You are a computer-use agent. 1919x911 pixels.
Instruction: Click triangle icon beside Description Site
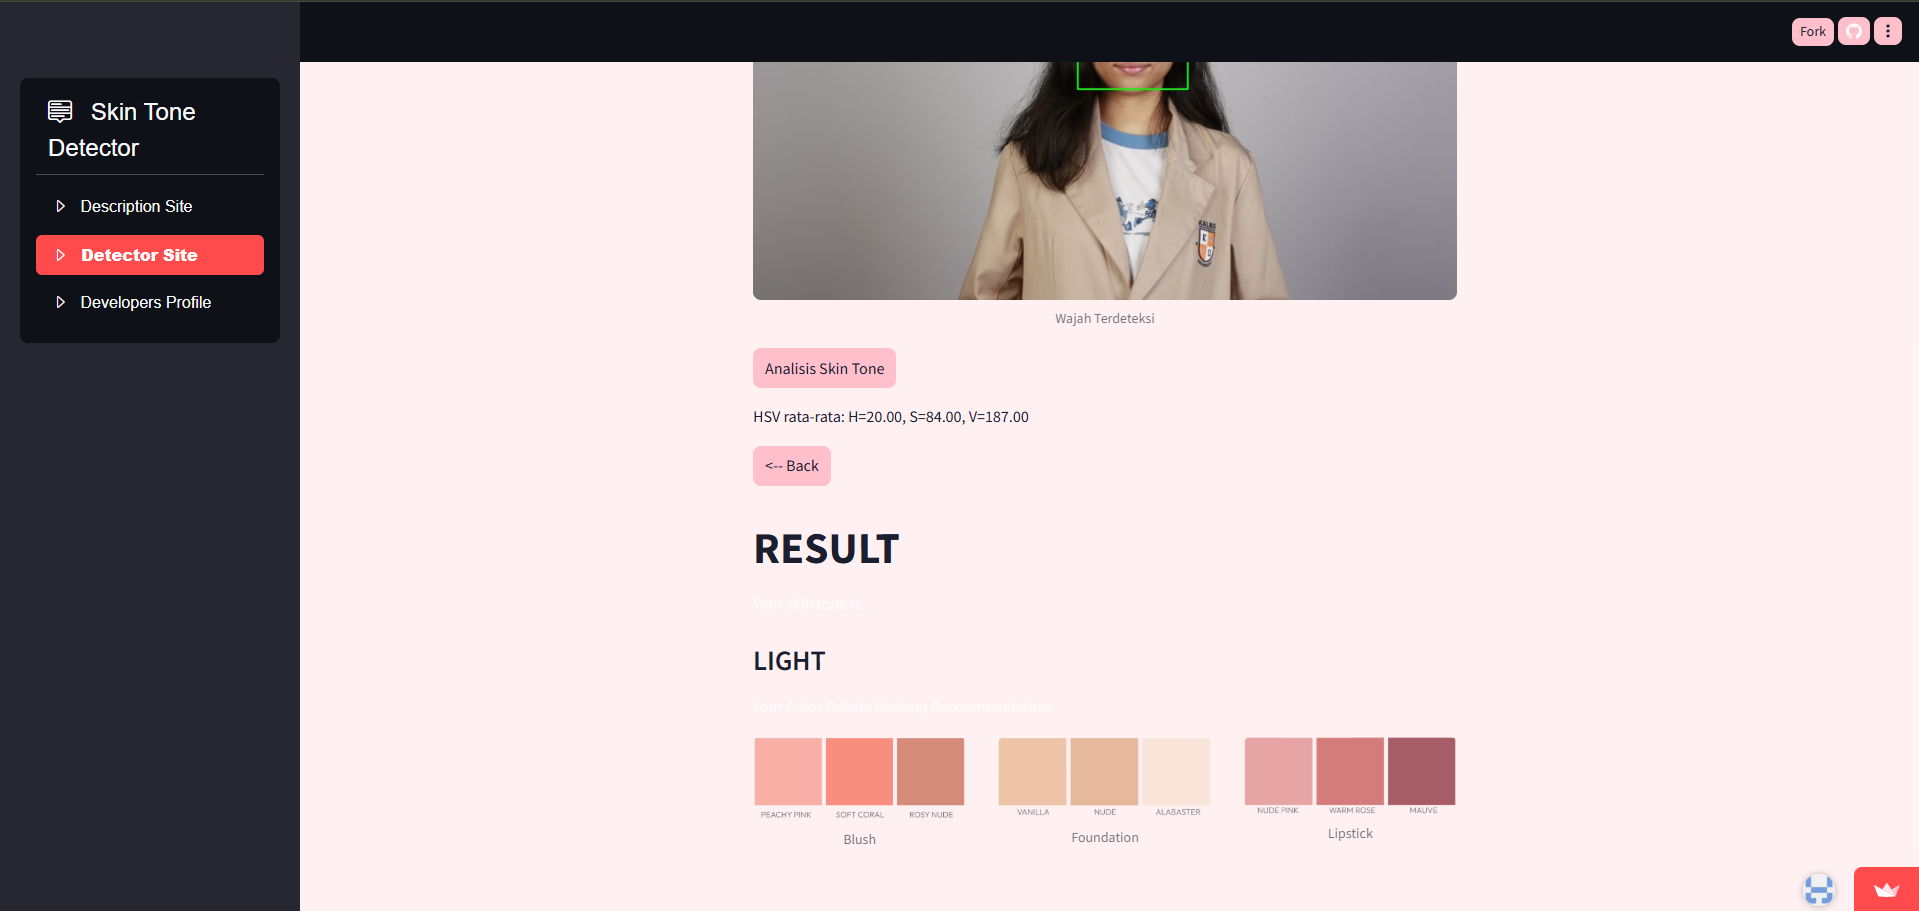coord(60,206)
